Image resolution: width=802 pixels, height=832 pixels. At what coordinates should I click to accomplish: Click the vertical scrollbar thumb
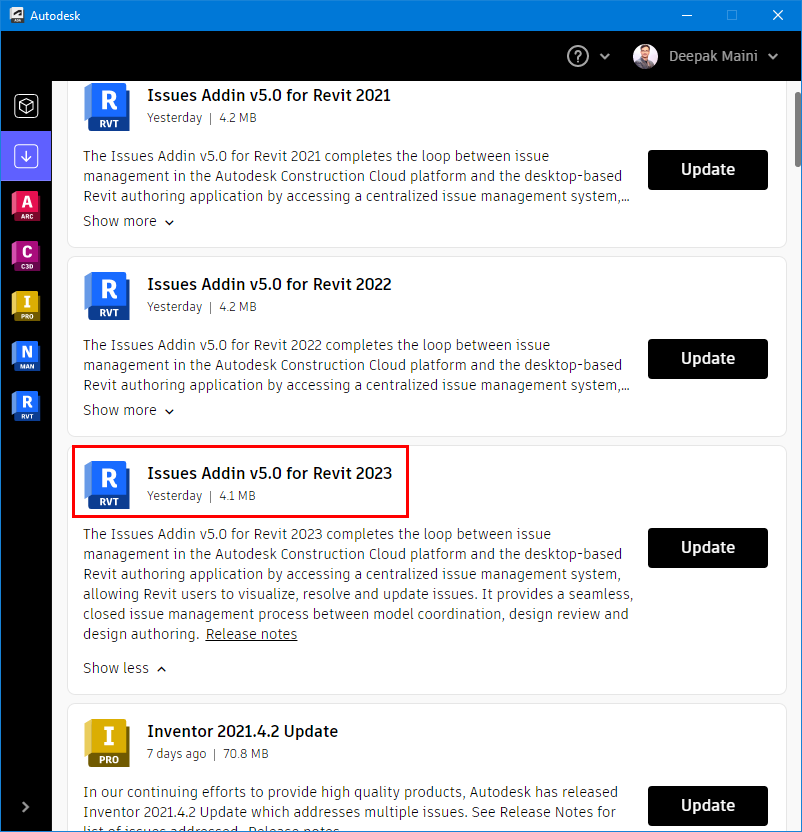coord(797,130)
